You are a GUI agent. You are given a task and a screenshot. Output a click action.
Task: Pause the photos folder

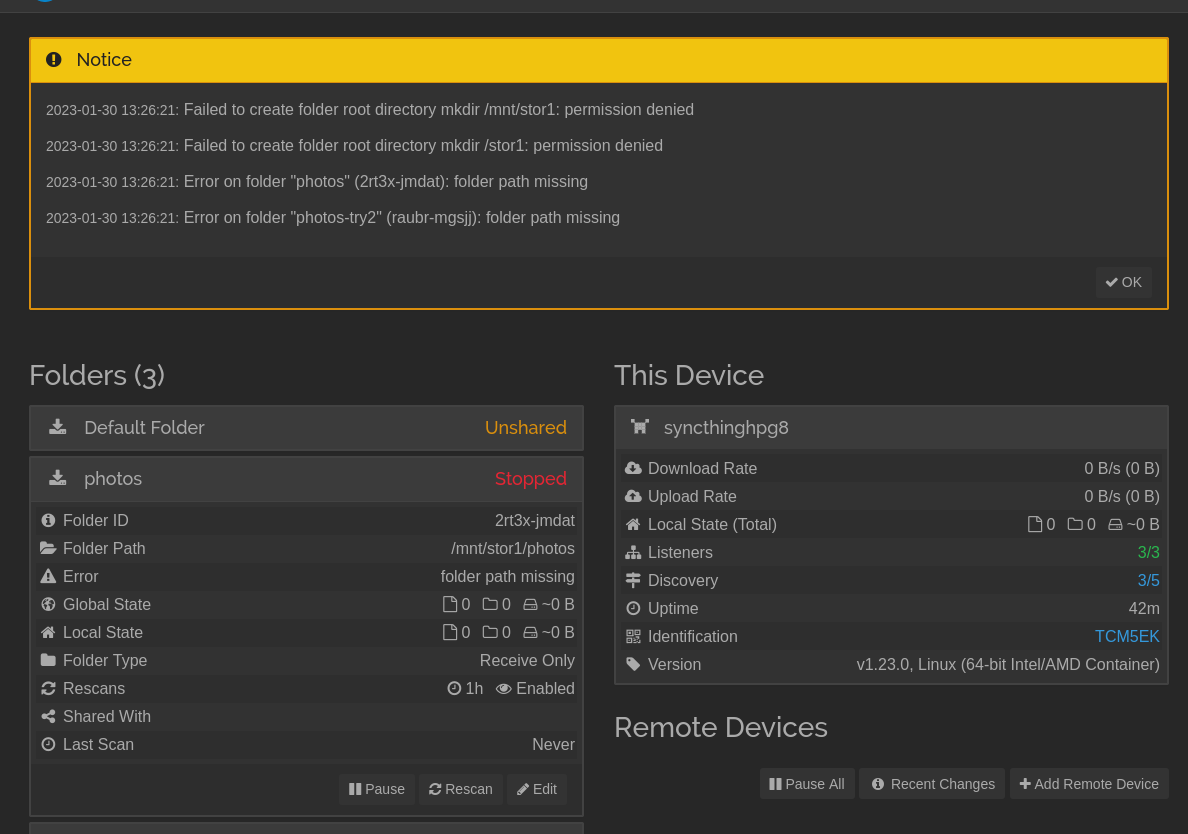(x=376, y=789)
